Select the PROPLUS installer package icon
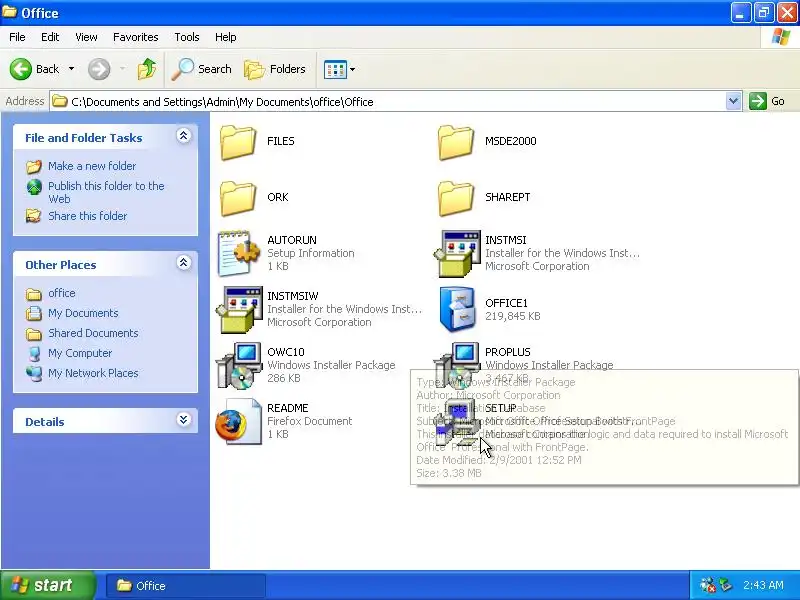Screen dimensions: 800x600 457,366
